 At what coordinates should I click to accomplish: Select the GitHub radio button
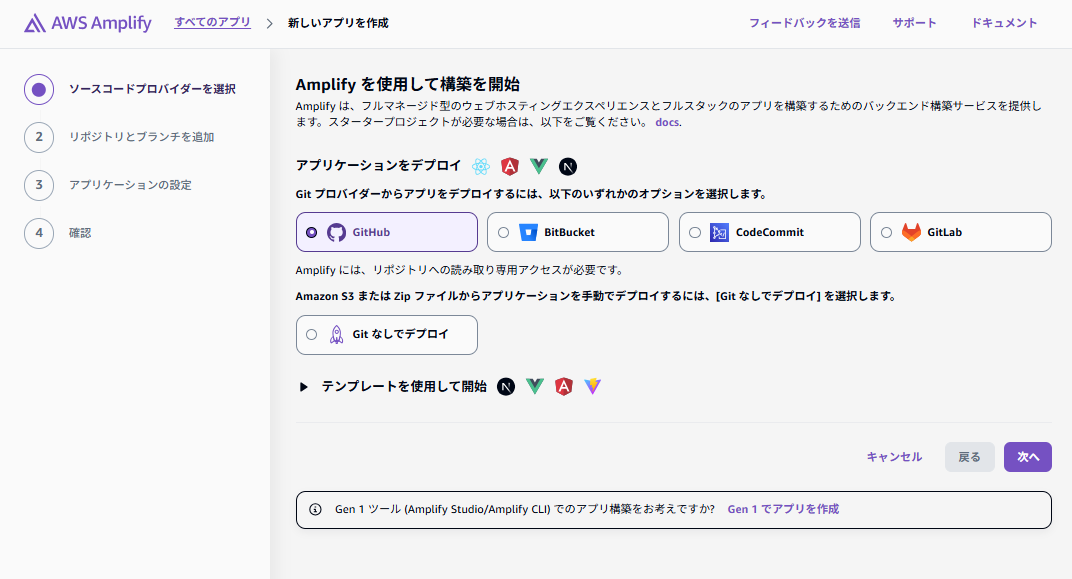[x=312, y=232]
